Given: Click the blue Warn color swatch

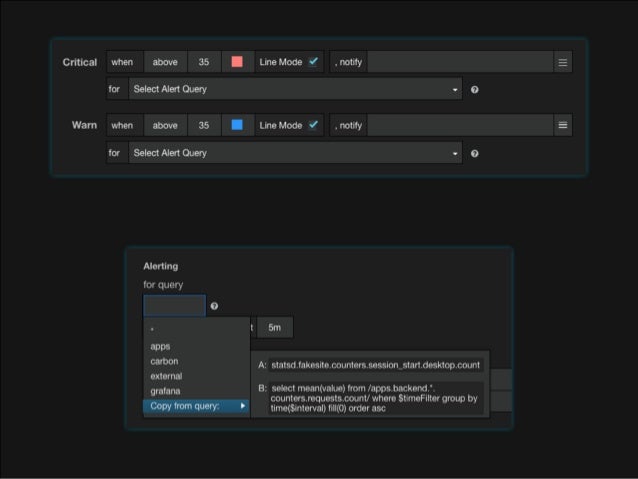Looking at the screenshot, I should (237, 125).
